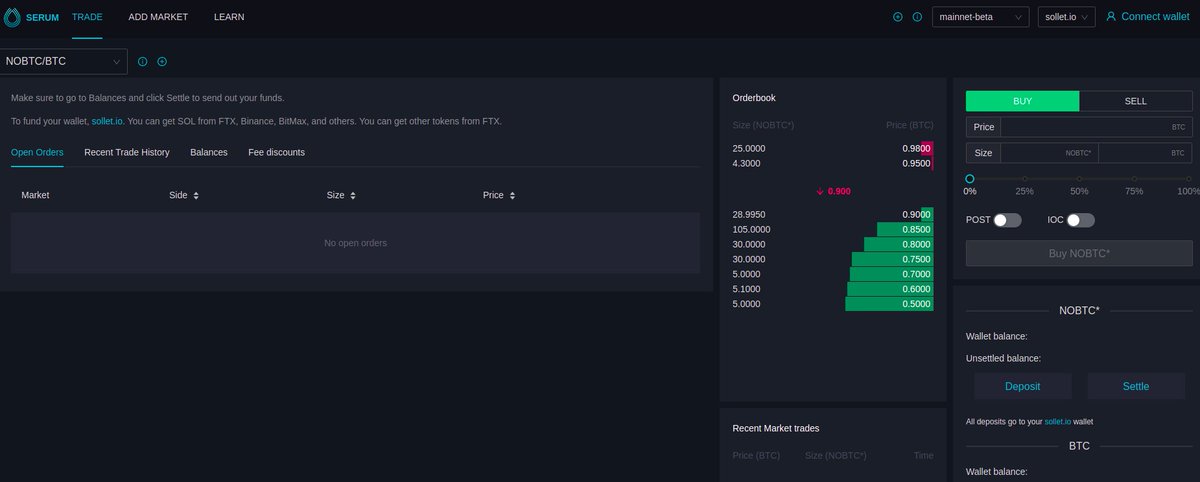Click the slider handle at 0%
The width and height of the screenshot is (1200, 482).
pyautogui.click(x=970, y=179)
